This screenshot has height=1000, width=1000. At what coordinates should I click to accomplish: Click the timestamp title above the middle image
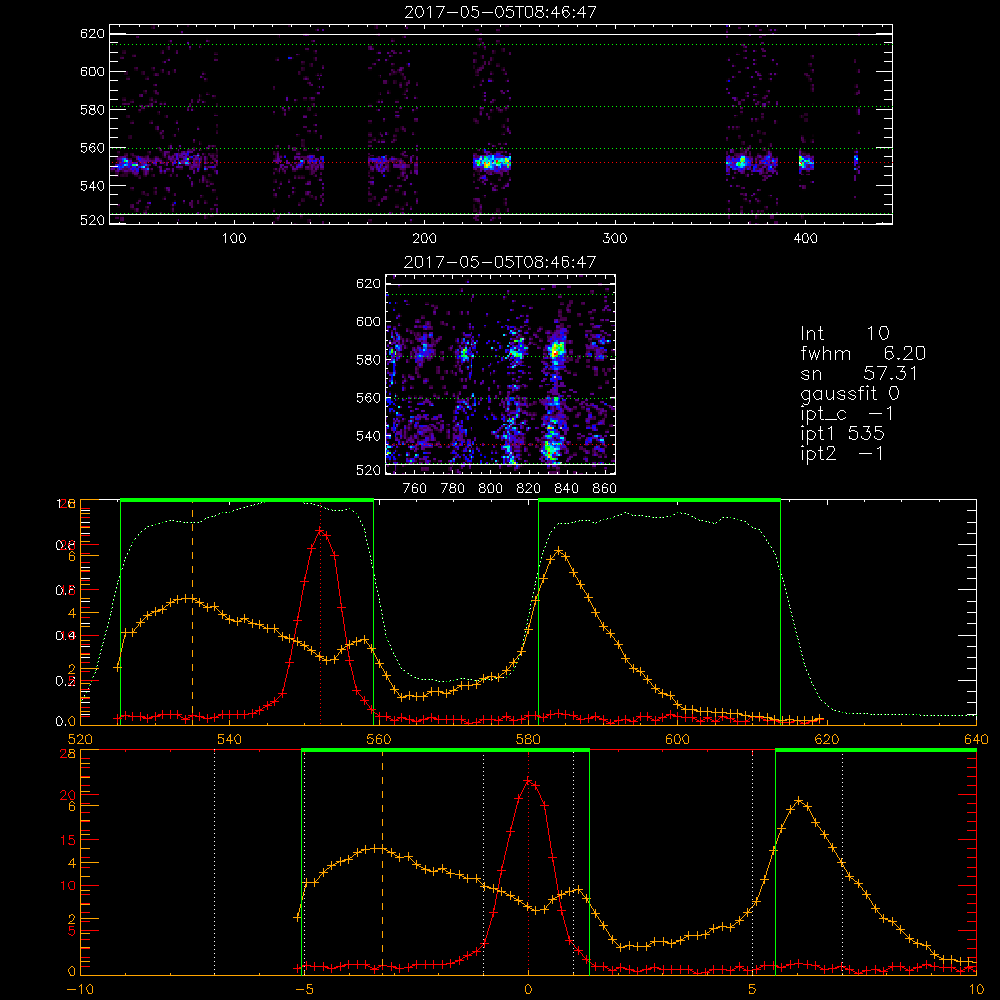[x=501, y=262]
